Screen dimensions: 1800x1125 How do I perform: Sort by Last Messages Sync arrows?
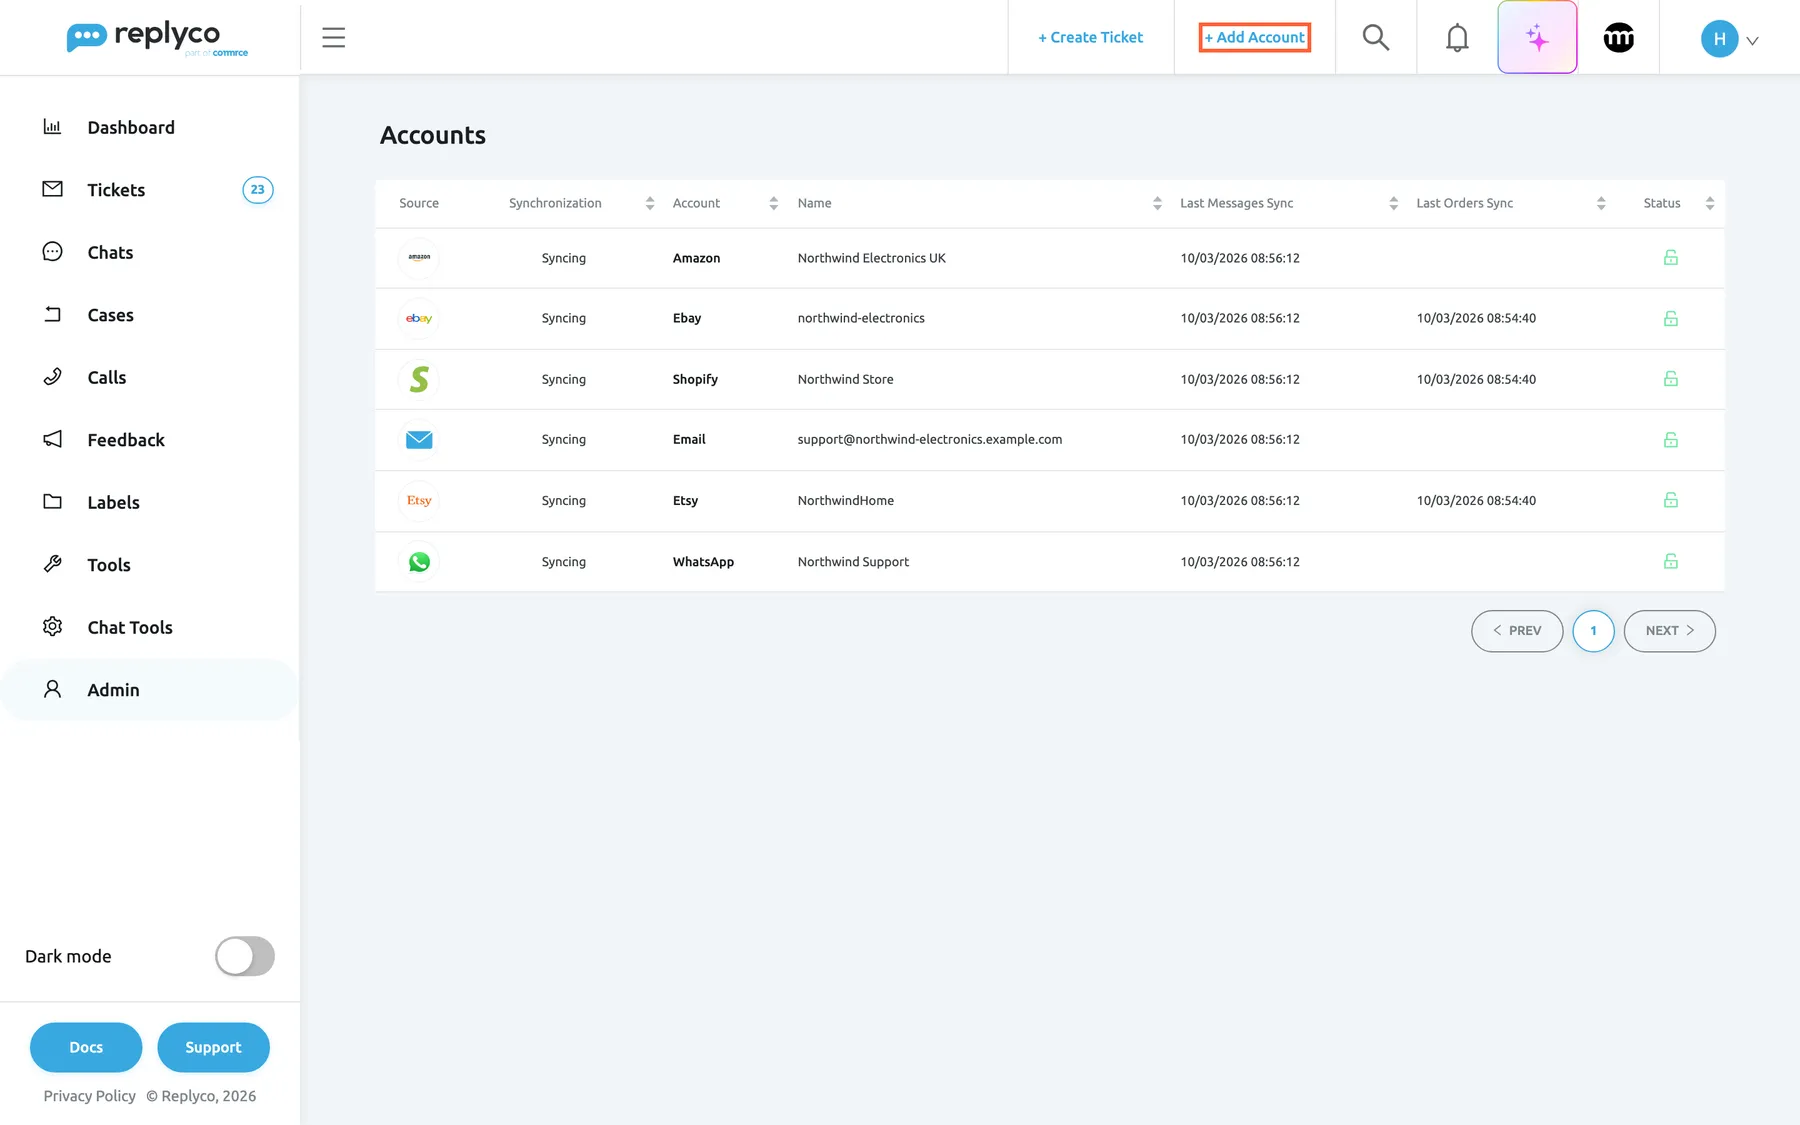(x=1393, y=203)
